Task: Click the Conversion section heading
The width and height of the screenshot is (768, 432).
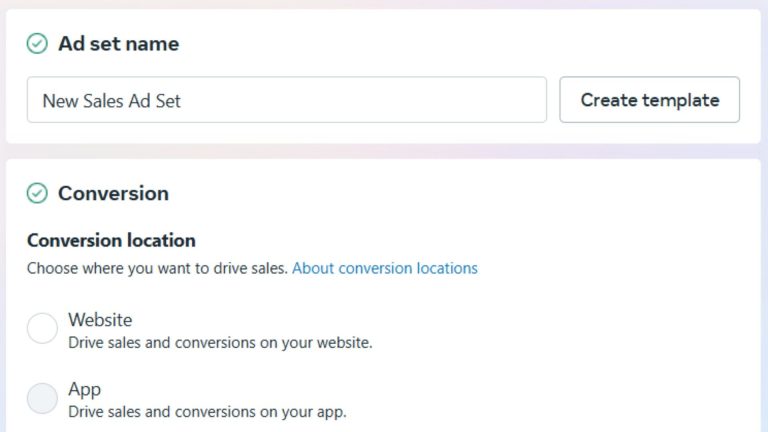Action: pyautogui.click(x=113, y=193)
